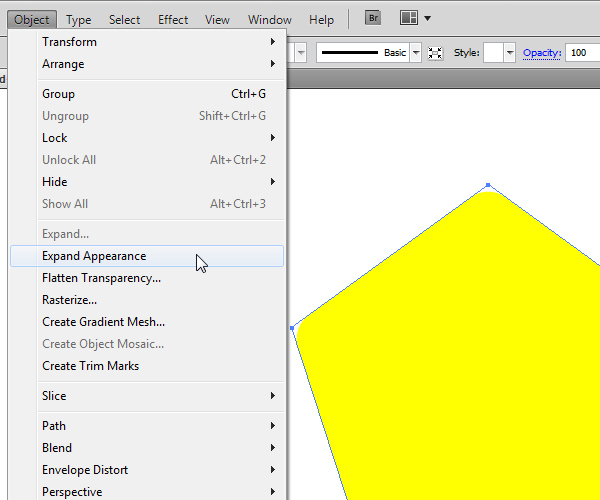This screenshot has width=600, height=500.
Task: Choose the Ungroup menu entry
Action: pos(147,116)
